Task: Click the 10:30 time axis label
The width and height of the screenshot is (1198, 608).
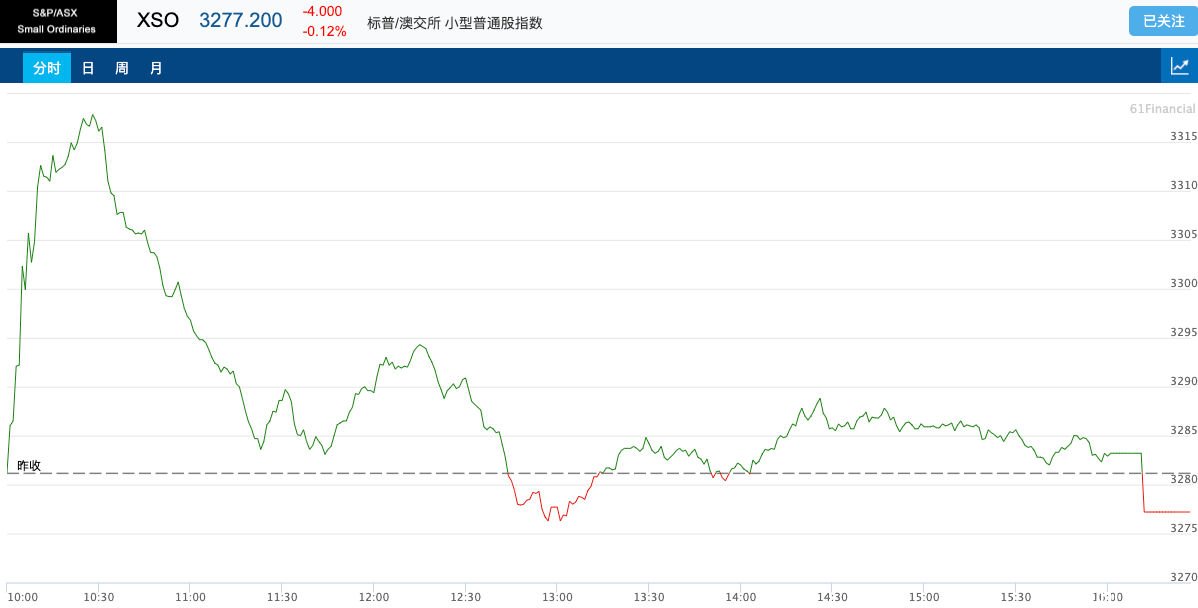Action: click(x=99, y=597)
